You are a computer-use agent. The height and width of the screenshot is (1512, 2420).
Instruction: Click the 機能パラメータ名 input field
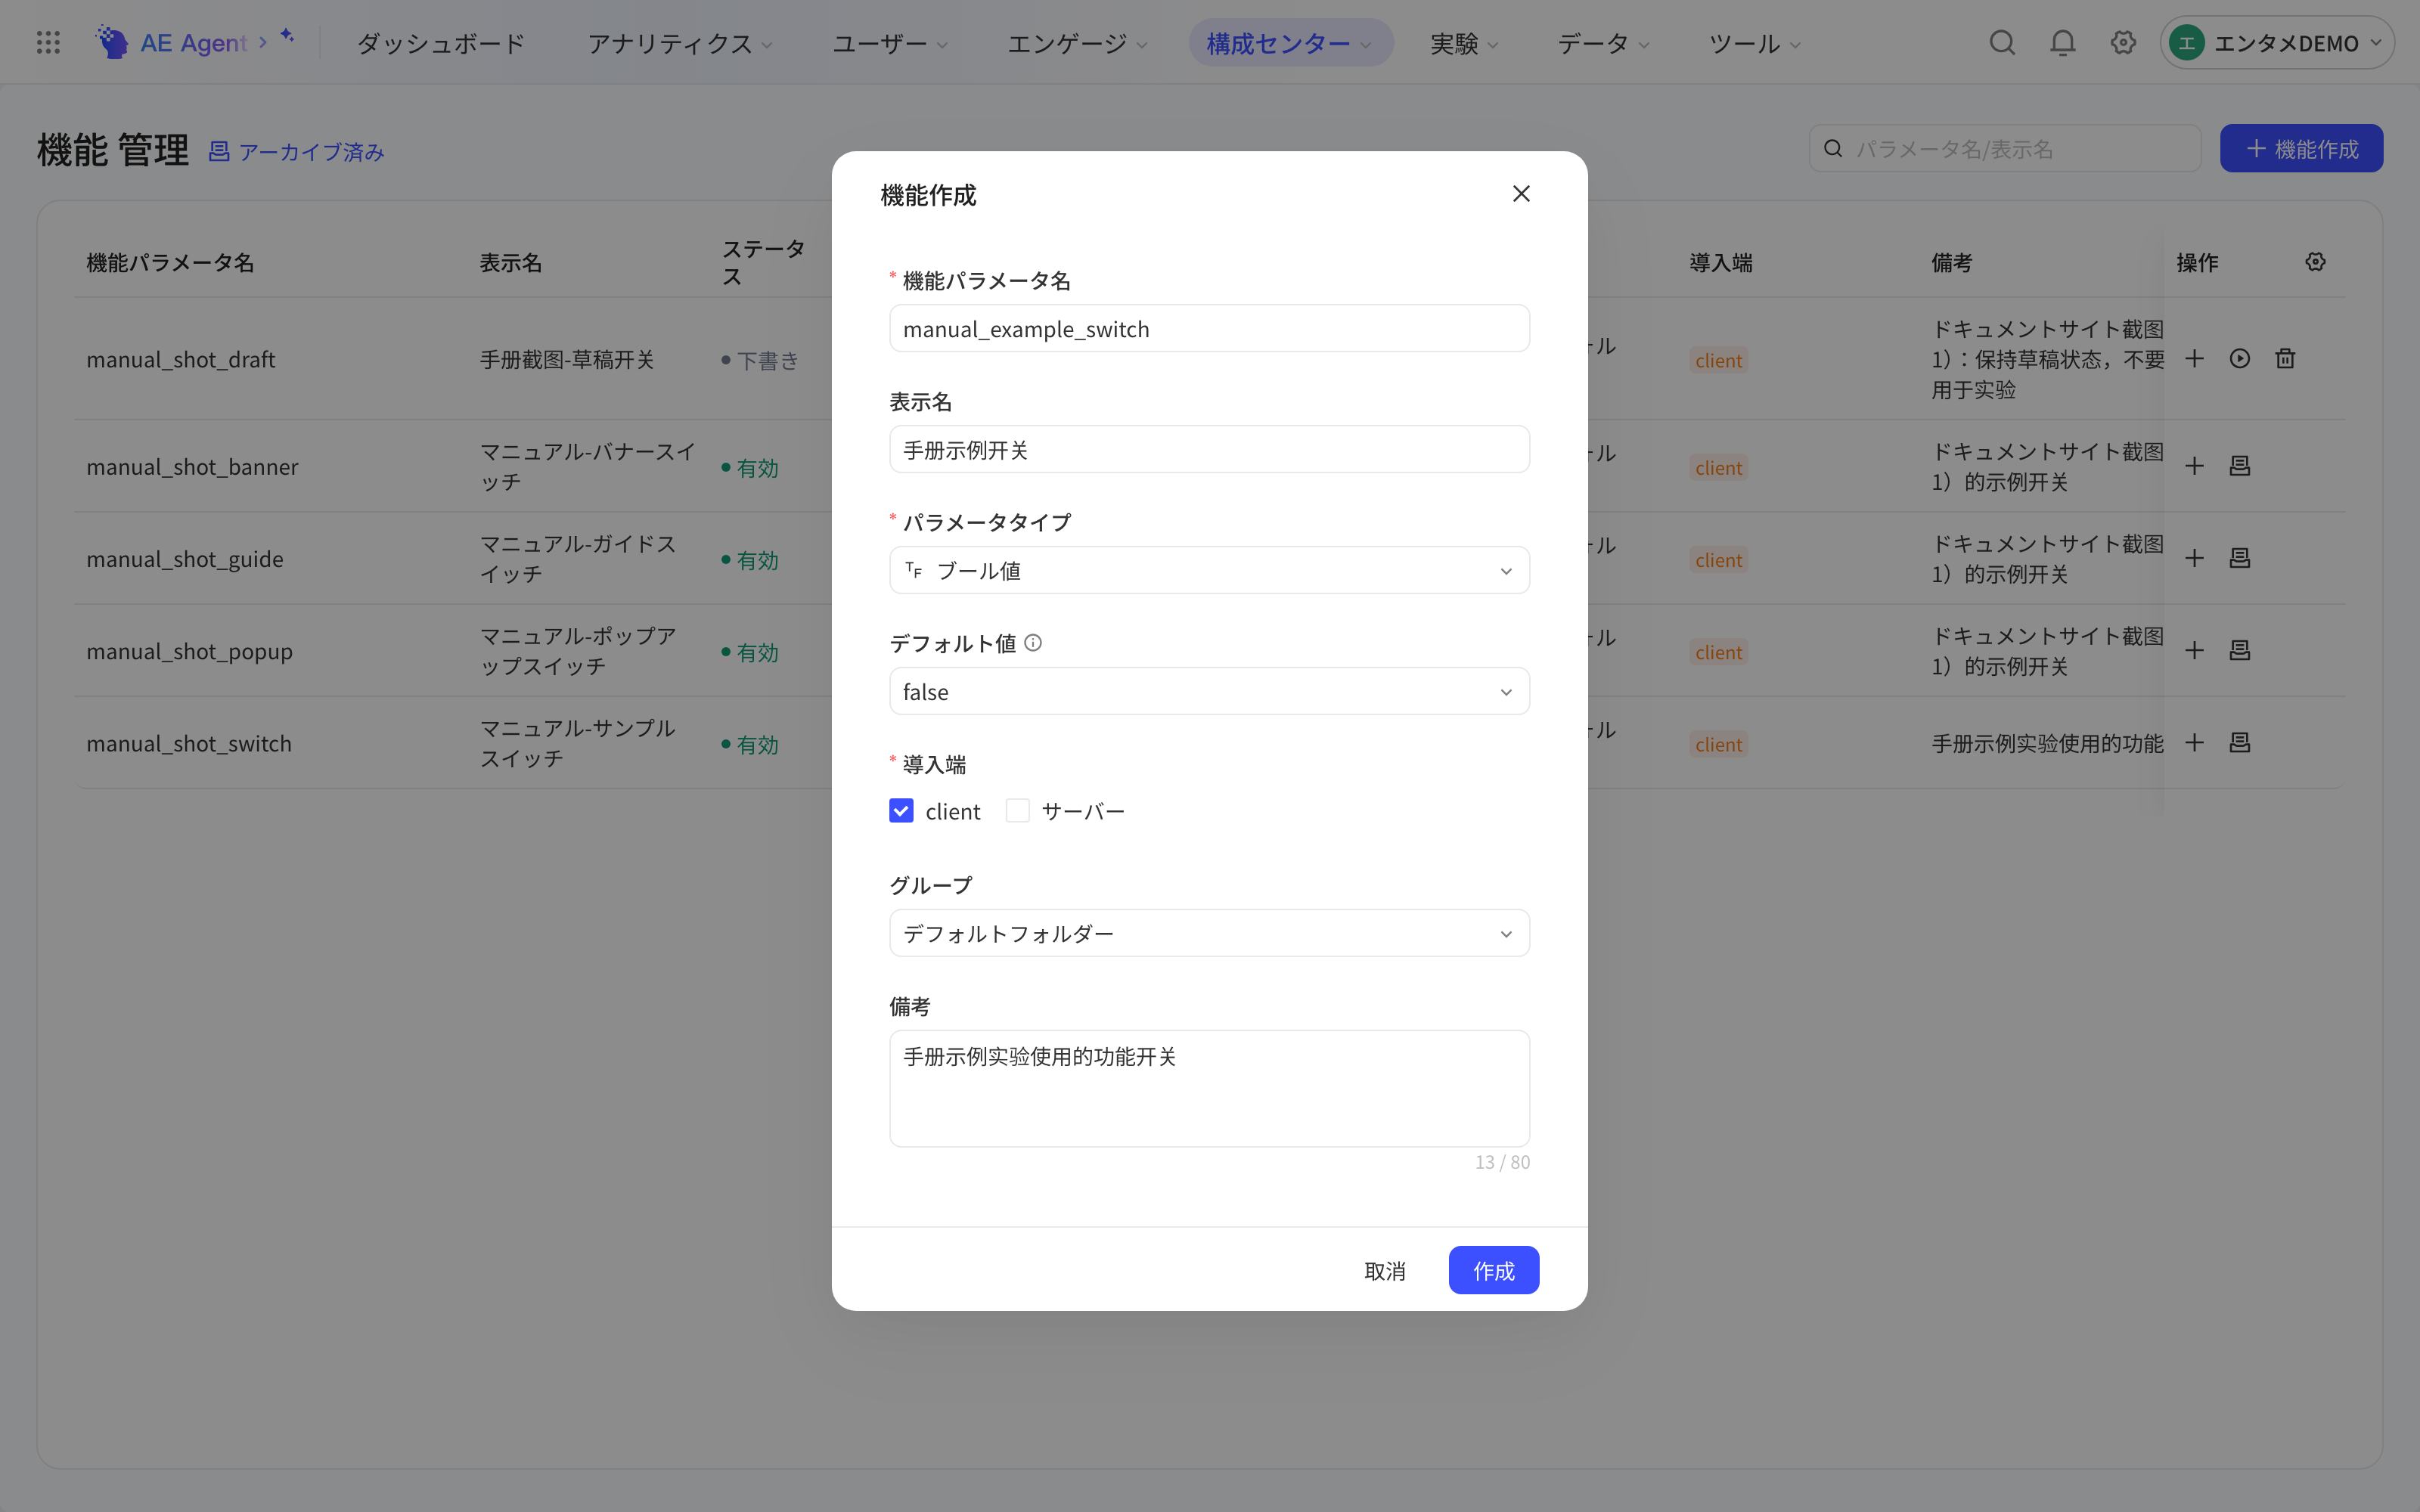tap(1209, 328)
